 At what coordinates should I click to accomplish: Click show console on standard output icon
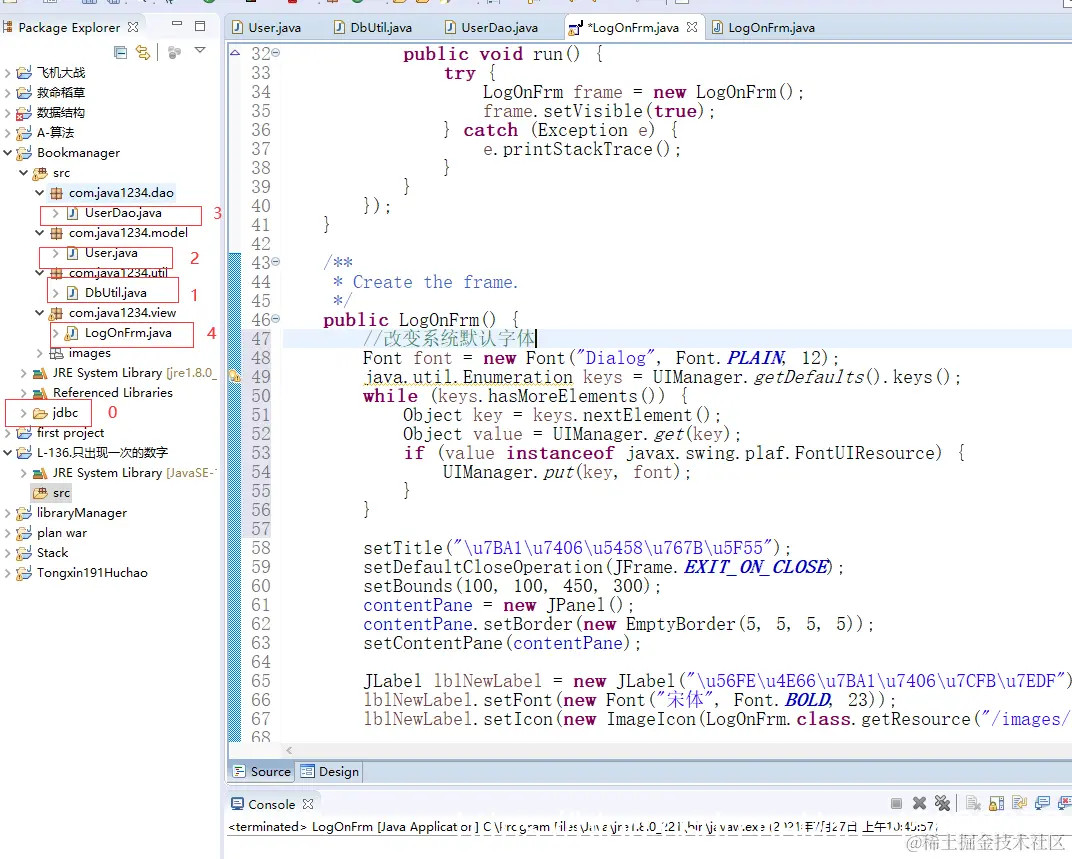[1043, 803]
